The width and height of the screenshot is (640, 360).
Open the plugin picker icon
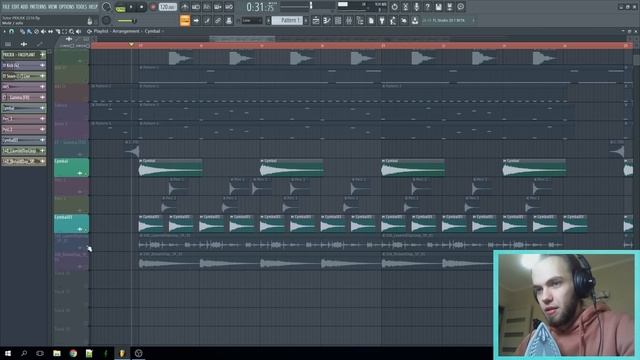382,20
